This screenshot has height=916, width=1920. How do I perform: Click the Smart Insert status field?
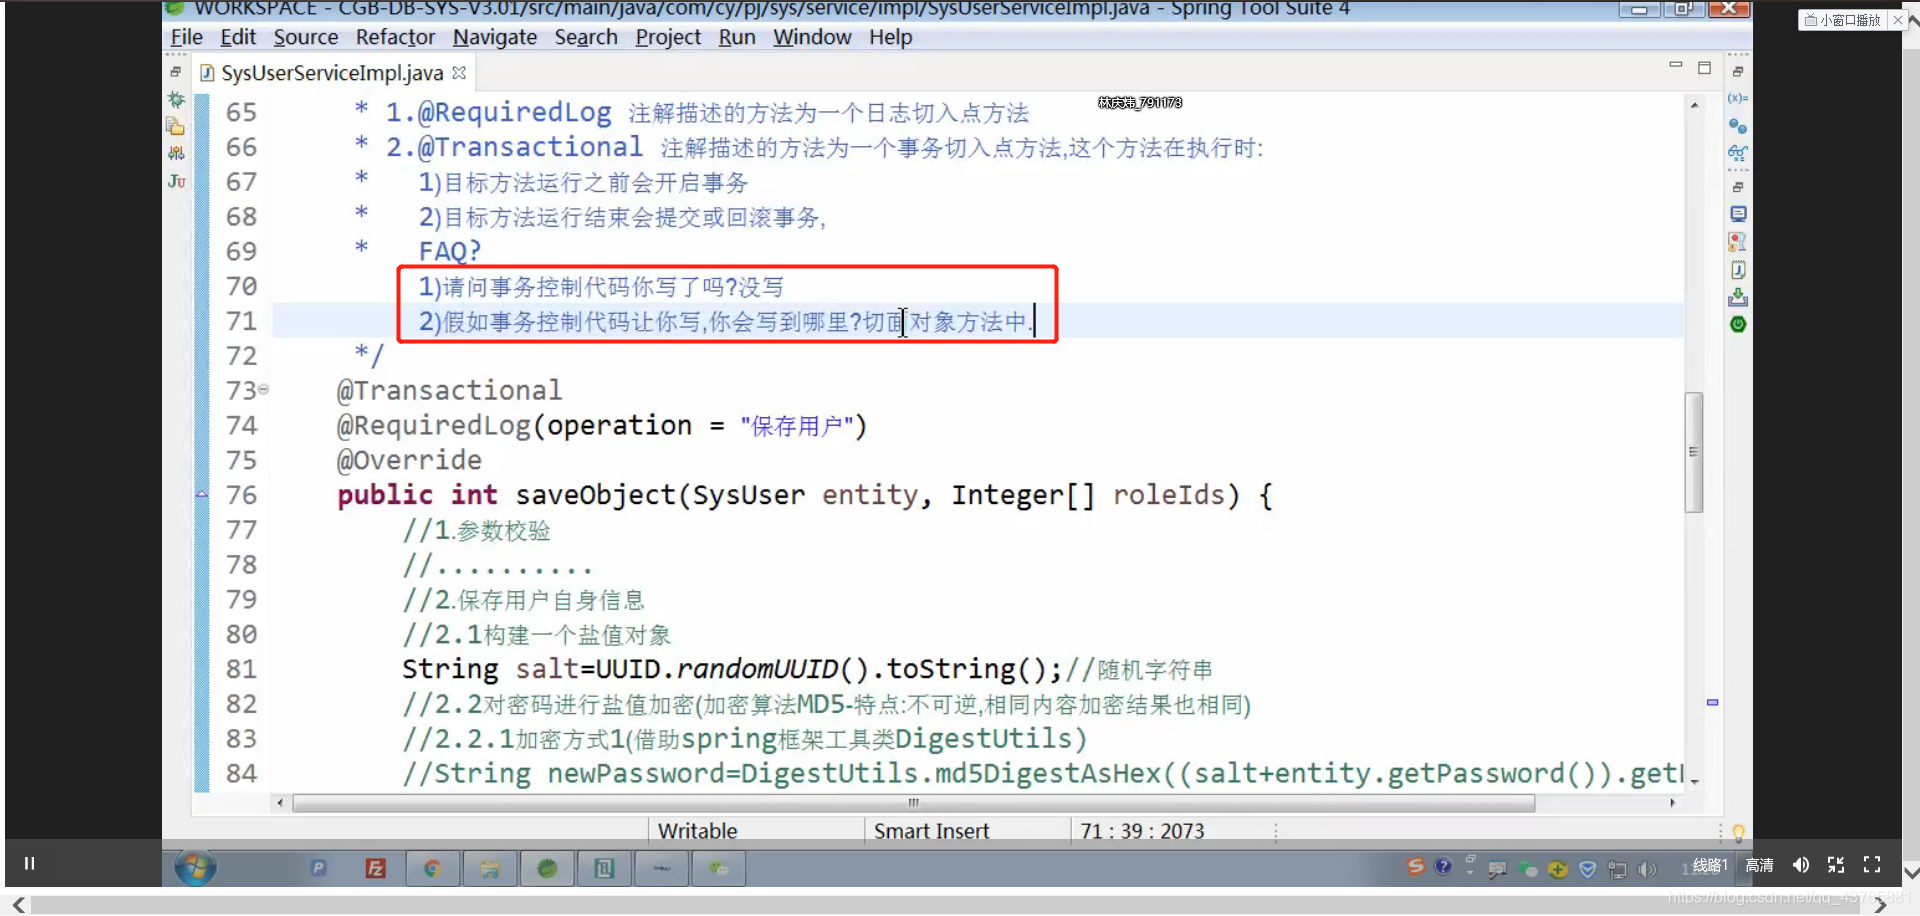tap(931, 831)
